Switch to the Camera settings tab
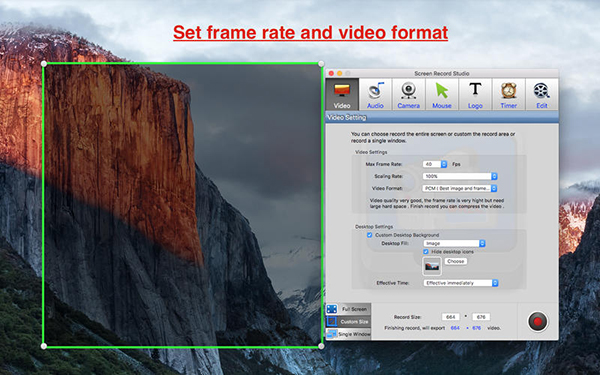Viewport: 600px width, 375px height. coord(409,95)
